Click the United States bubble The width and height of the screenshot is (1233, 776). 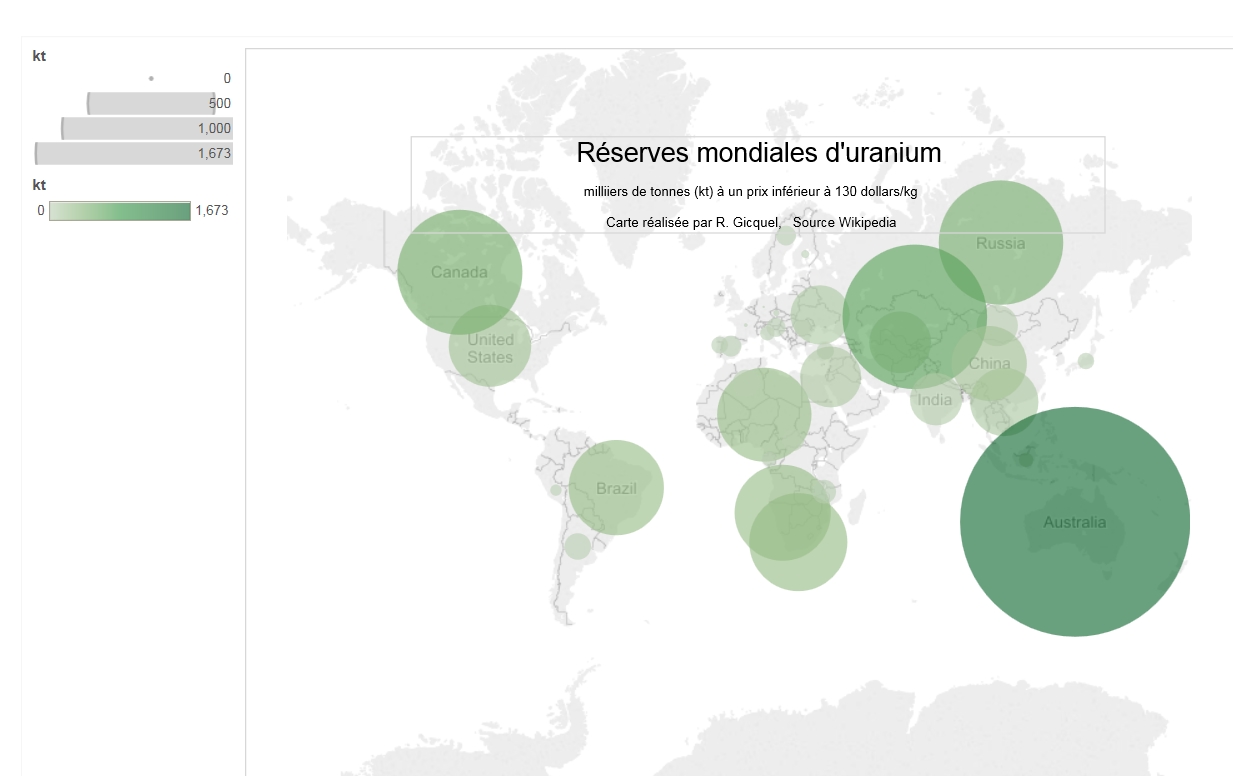click(490, 346)
